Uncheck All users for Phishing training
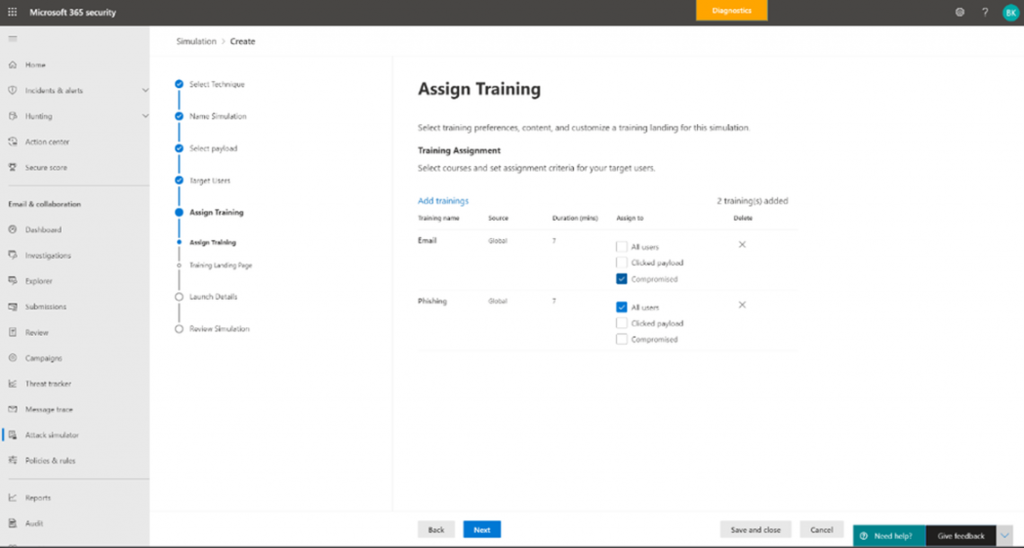This screenshot has width=1024, height=548. [x=622, y=307]
